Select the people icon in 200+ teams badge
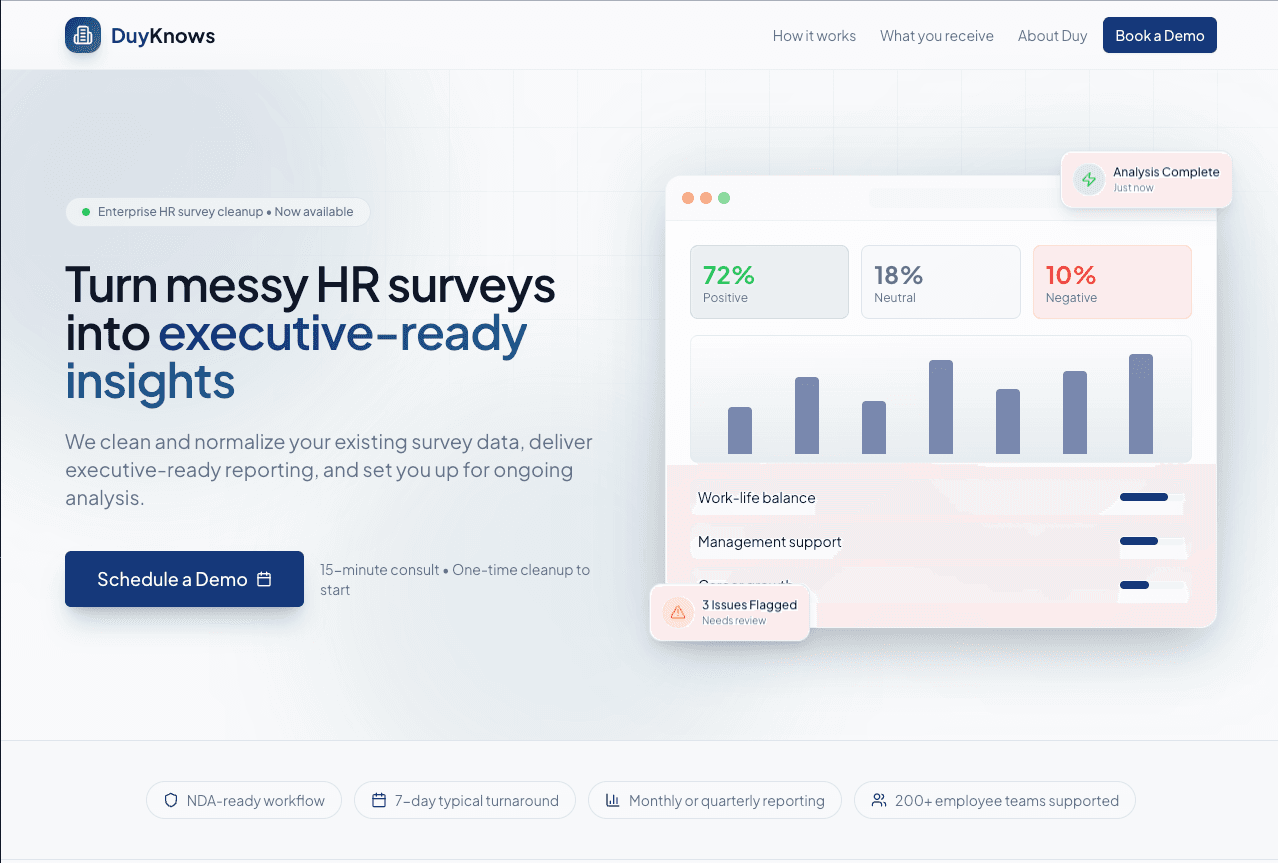The width and height of the screenshot is (1278, 863). tap(879, 800)
